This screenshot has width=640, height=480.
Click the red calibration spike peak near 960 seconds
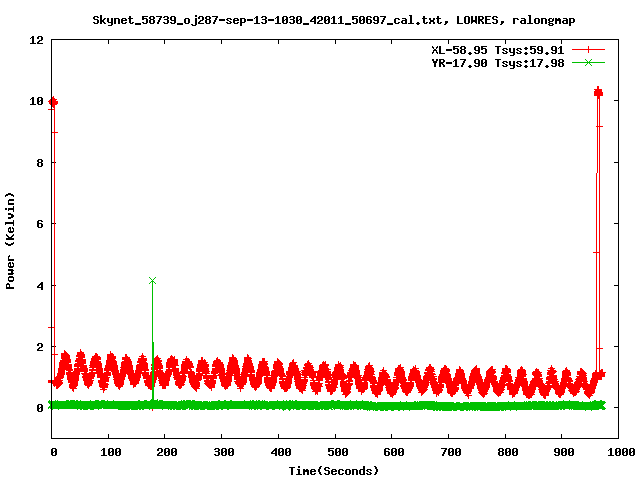598,92
